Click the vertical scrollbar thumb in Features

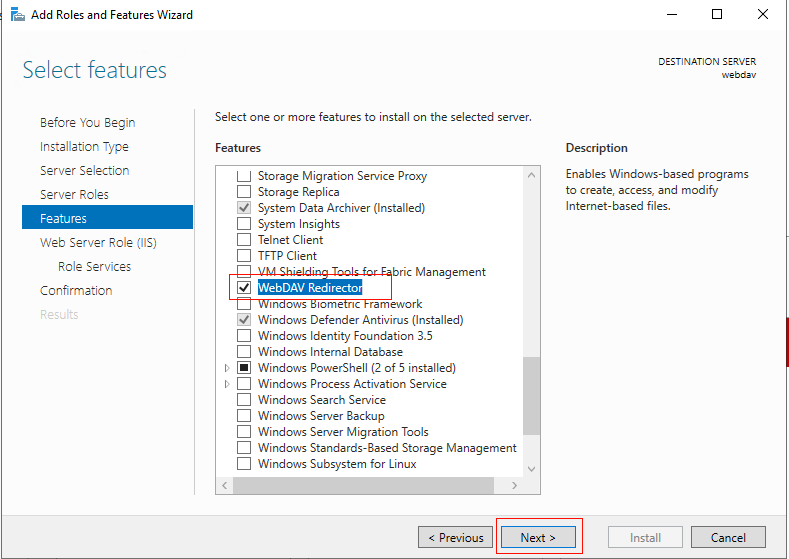[531, 396]
